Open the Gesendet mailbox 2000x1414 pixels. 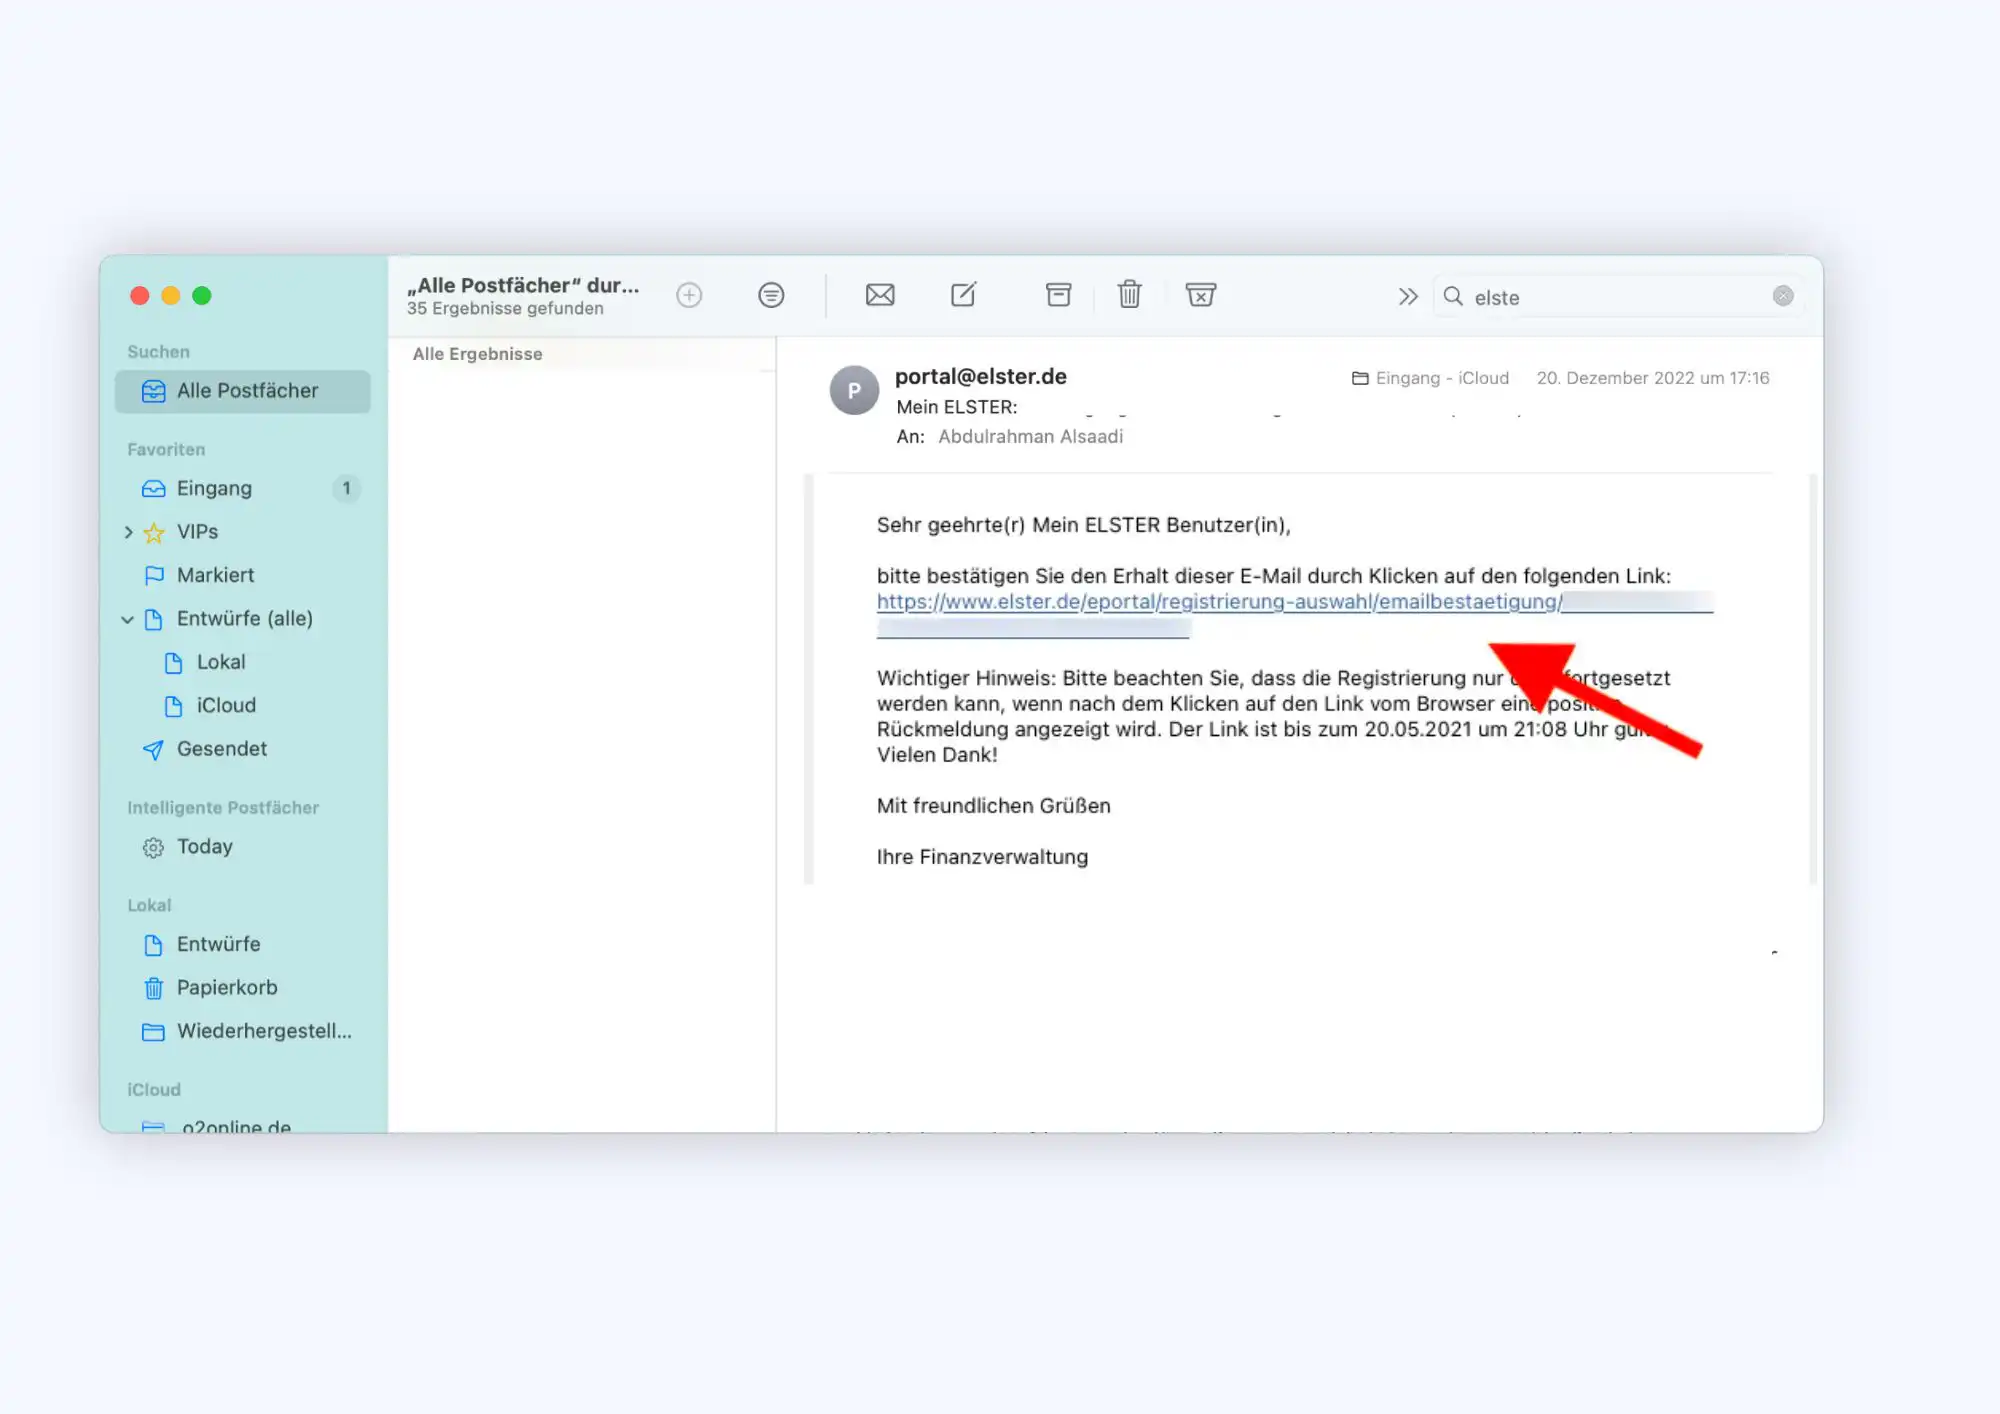pyautogui.click(x=221, y=749)
